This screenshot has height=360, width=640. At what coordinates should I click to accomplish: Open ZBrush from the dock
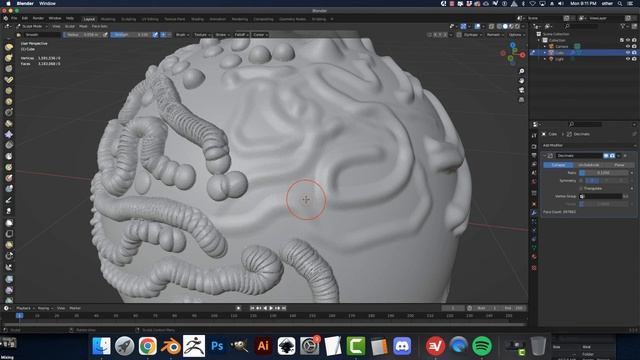194,346
